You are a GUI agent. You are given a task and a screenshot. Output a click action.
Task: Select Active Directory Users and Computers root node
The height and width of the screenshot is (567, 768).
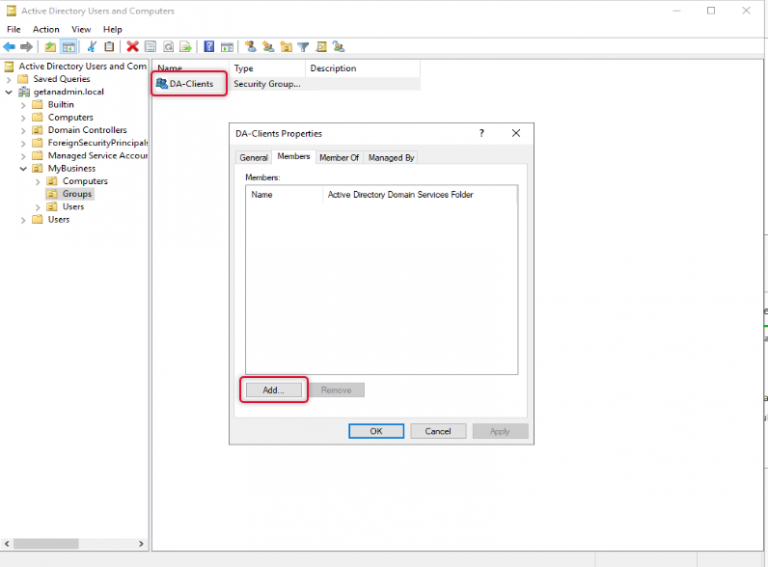click(x=82, y=66)
